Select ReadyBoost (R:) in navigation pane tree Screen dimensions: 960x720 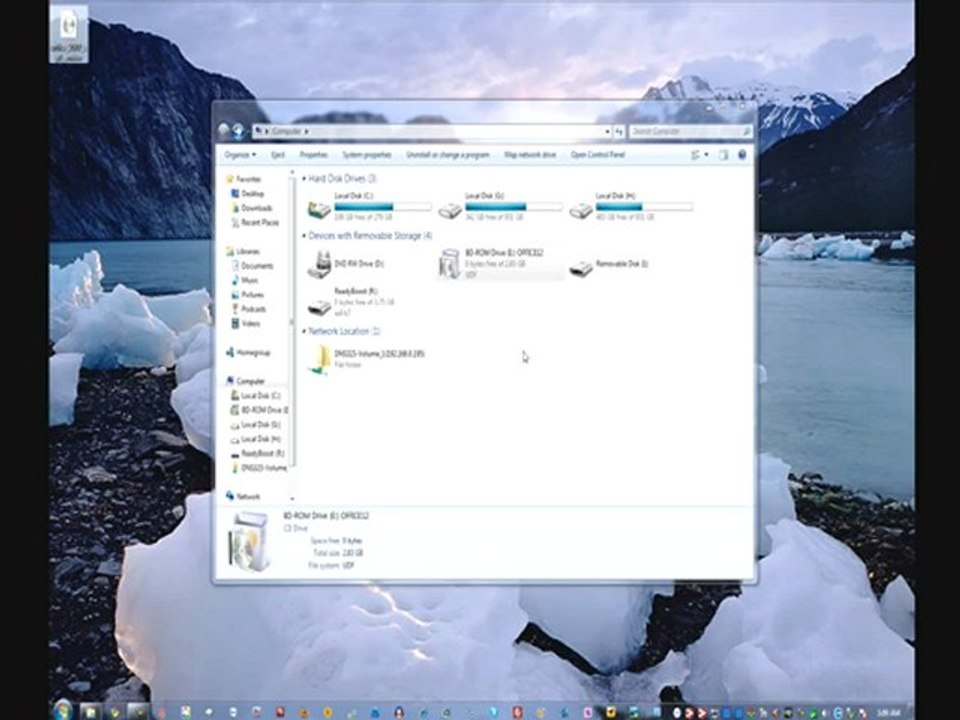click(x=258, y=454)
